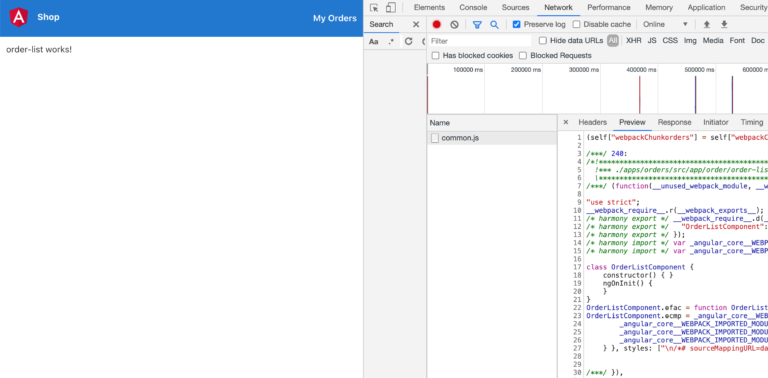Refresh the search results
768x378 pixels.
(408, 42)
